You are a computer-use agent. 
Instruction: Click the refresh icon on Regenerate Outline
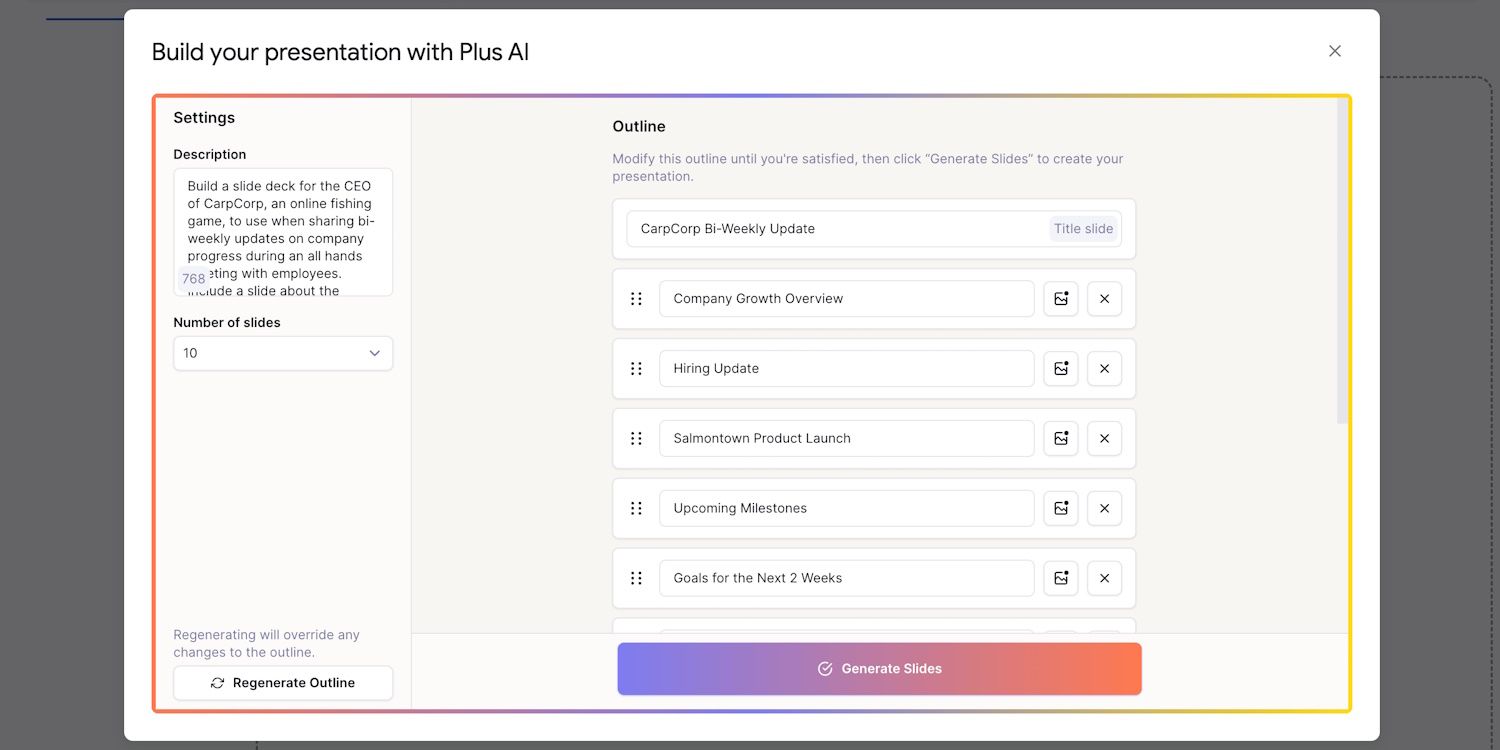coord(216,682)
